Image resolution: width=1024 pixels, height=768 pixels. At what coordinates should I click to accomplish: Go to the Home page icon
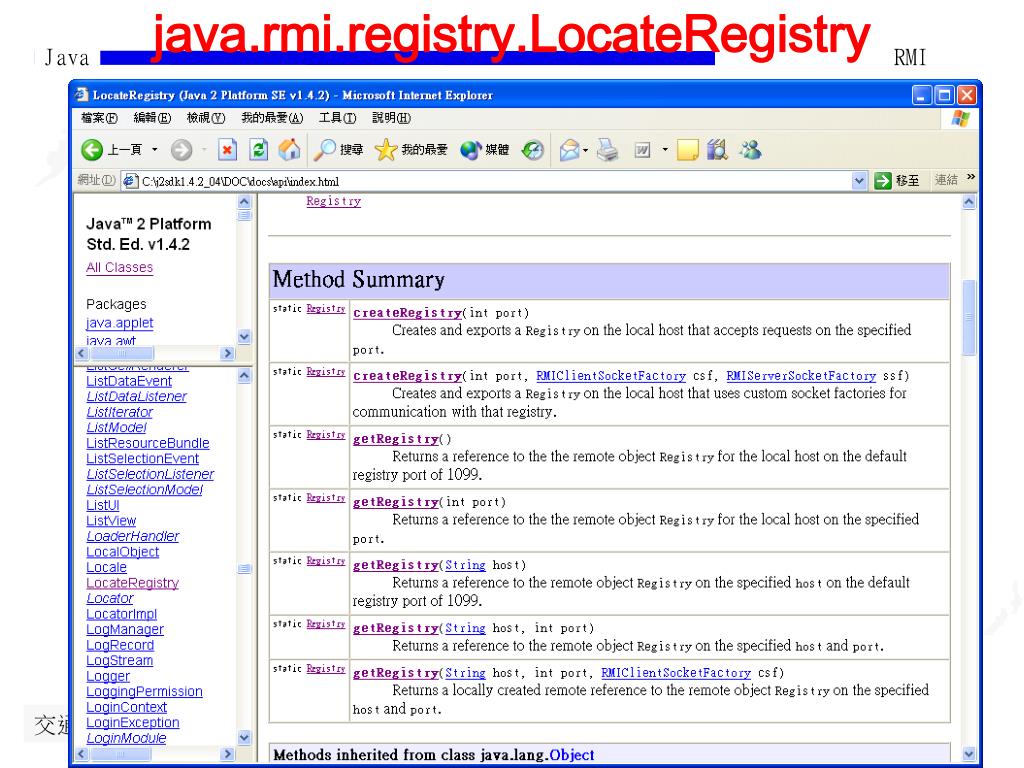pos(289,150)
